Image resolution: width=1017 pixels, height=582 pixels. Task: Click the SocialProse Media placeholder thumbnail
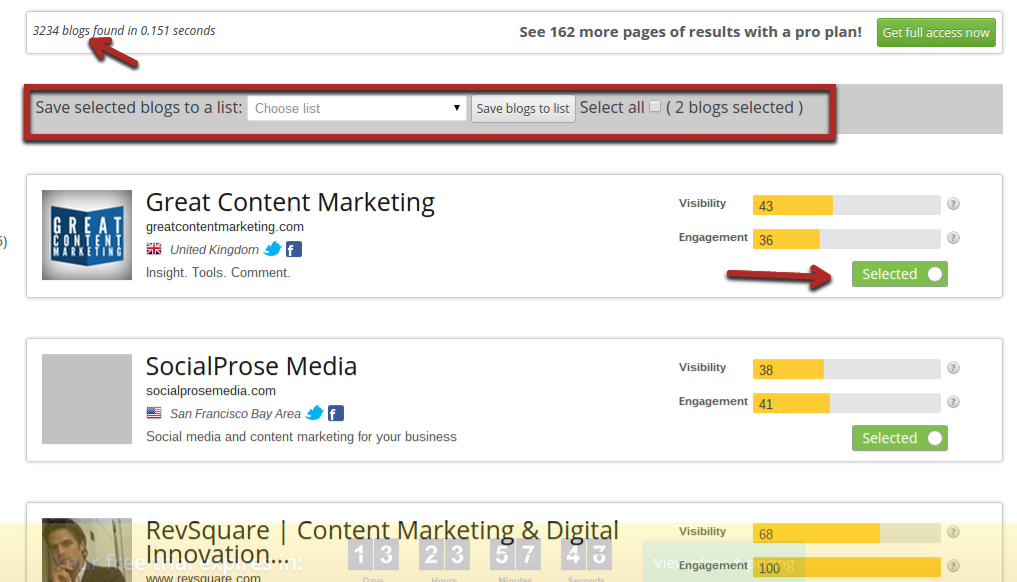tap(87, 399)
